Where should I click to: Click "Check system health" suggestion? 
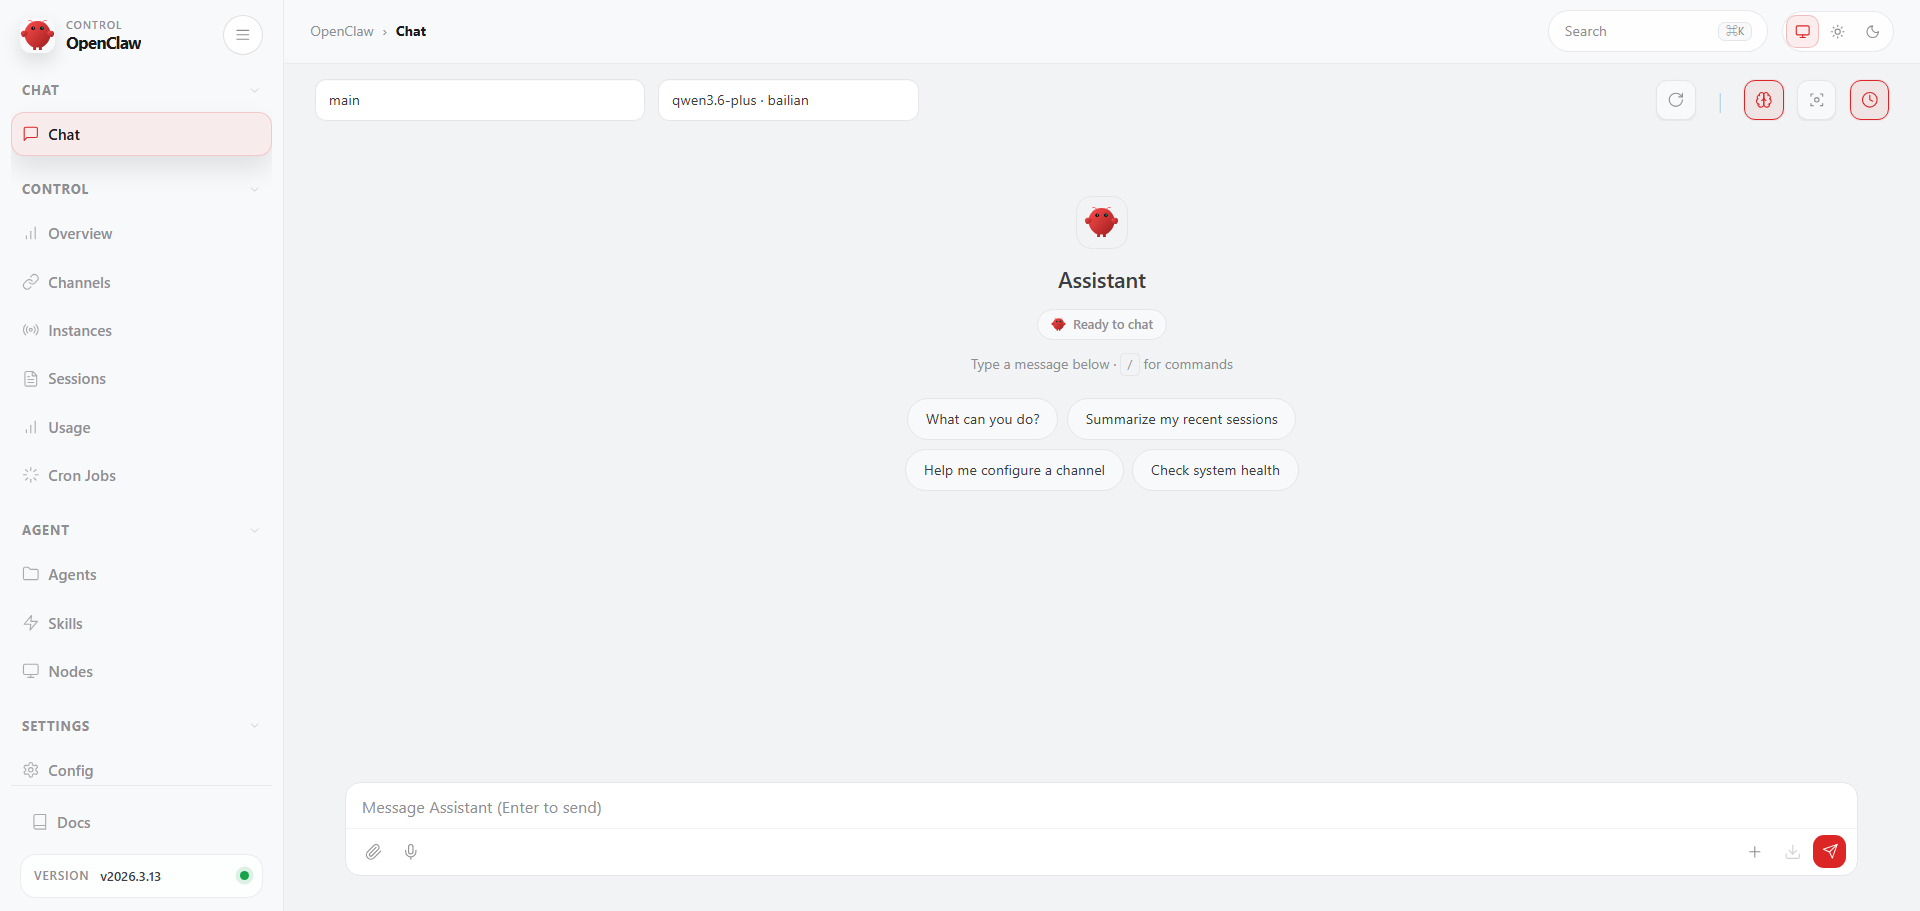tap(1215, 470)
